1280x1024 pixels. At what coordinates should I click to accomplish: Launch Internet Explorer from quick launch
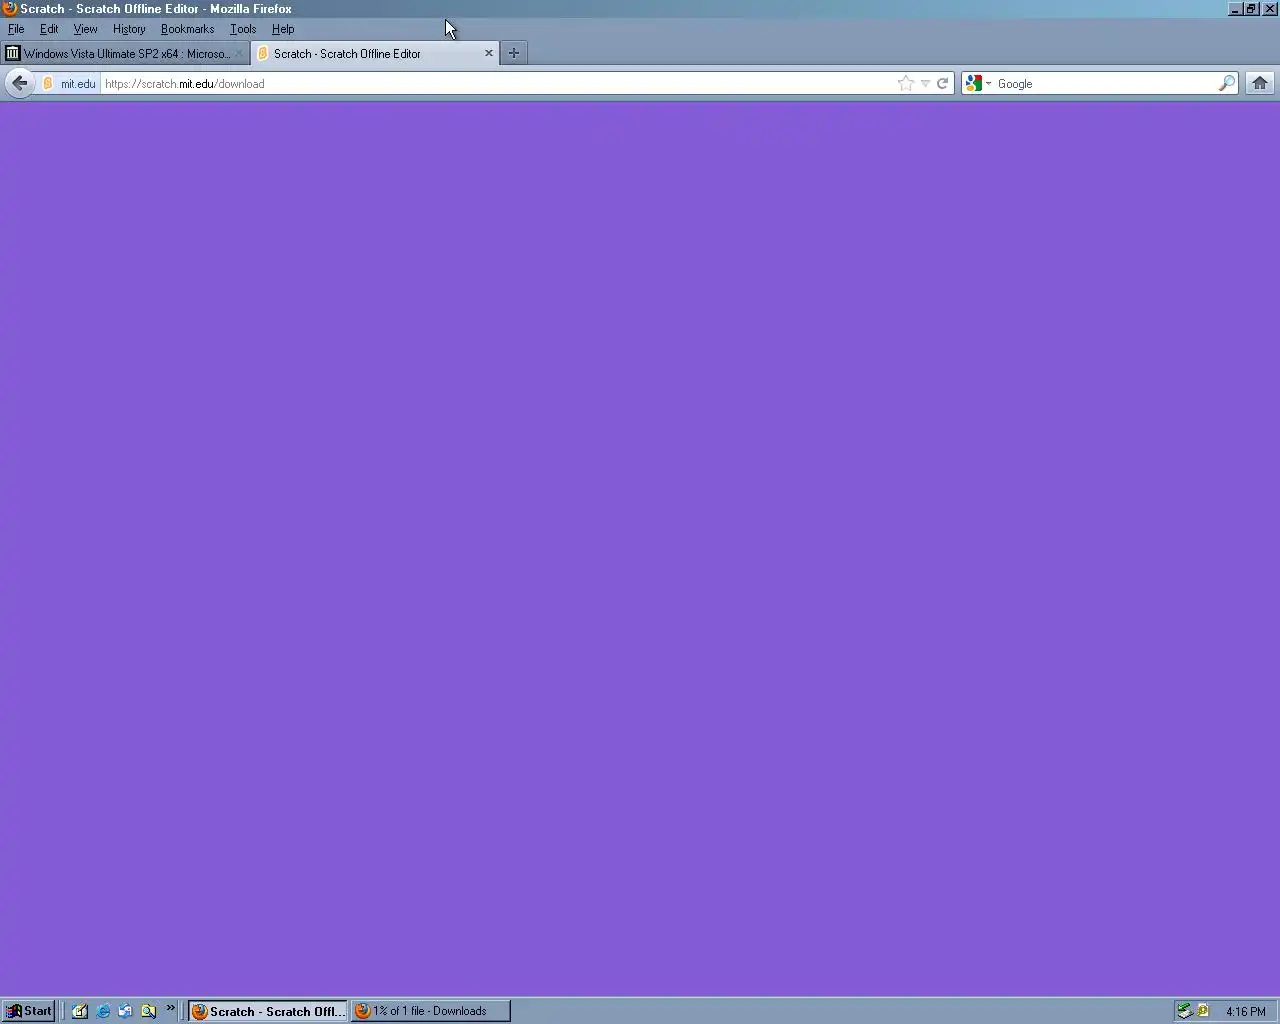click(103, 1011)
